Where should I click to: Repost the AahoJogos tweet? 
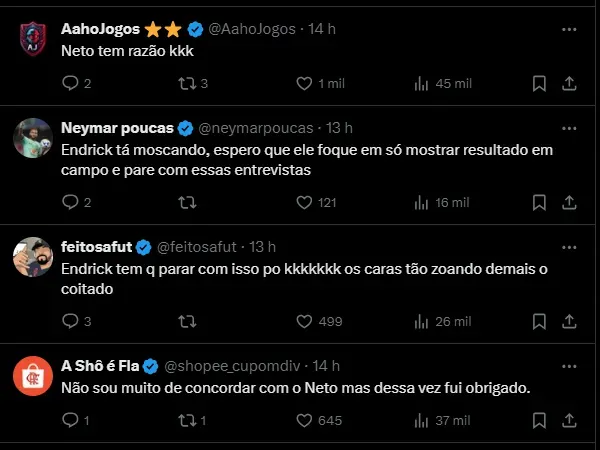[186, 84]
